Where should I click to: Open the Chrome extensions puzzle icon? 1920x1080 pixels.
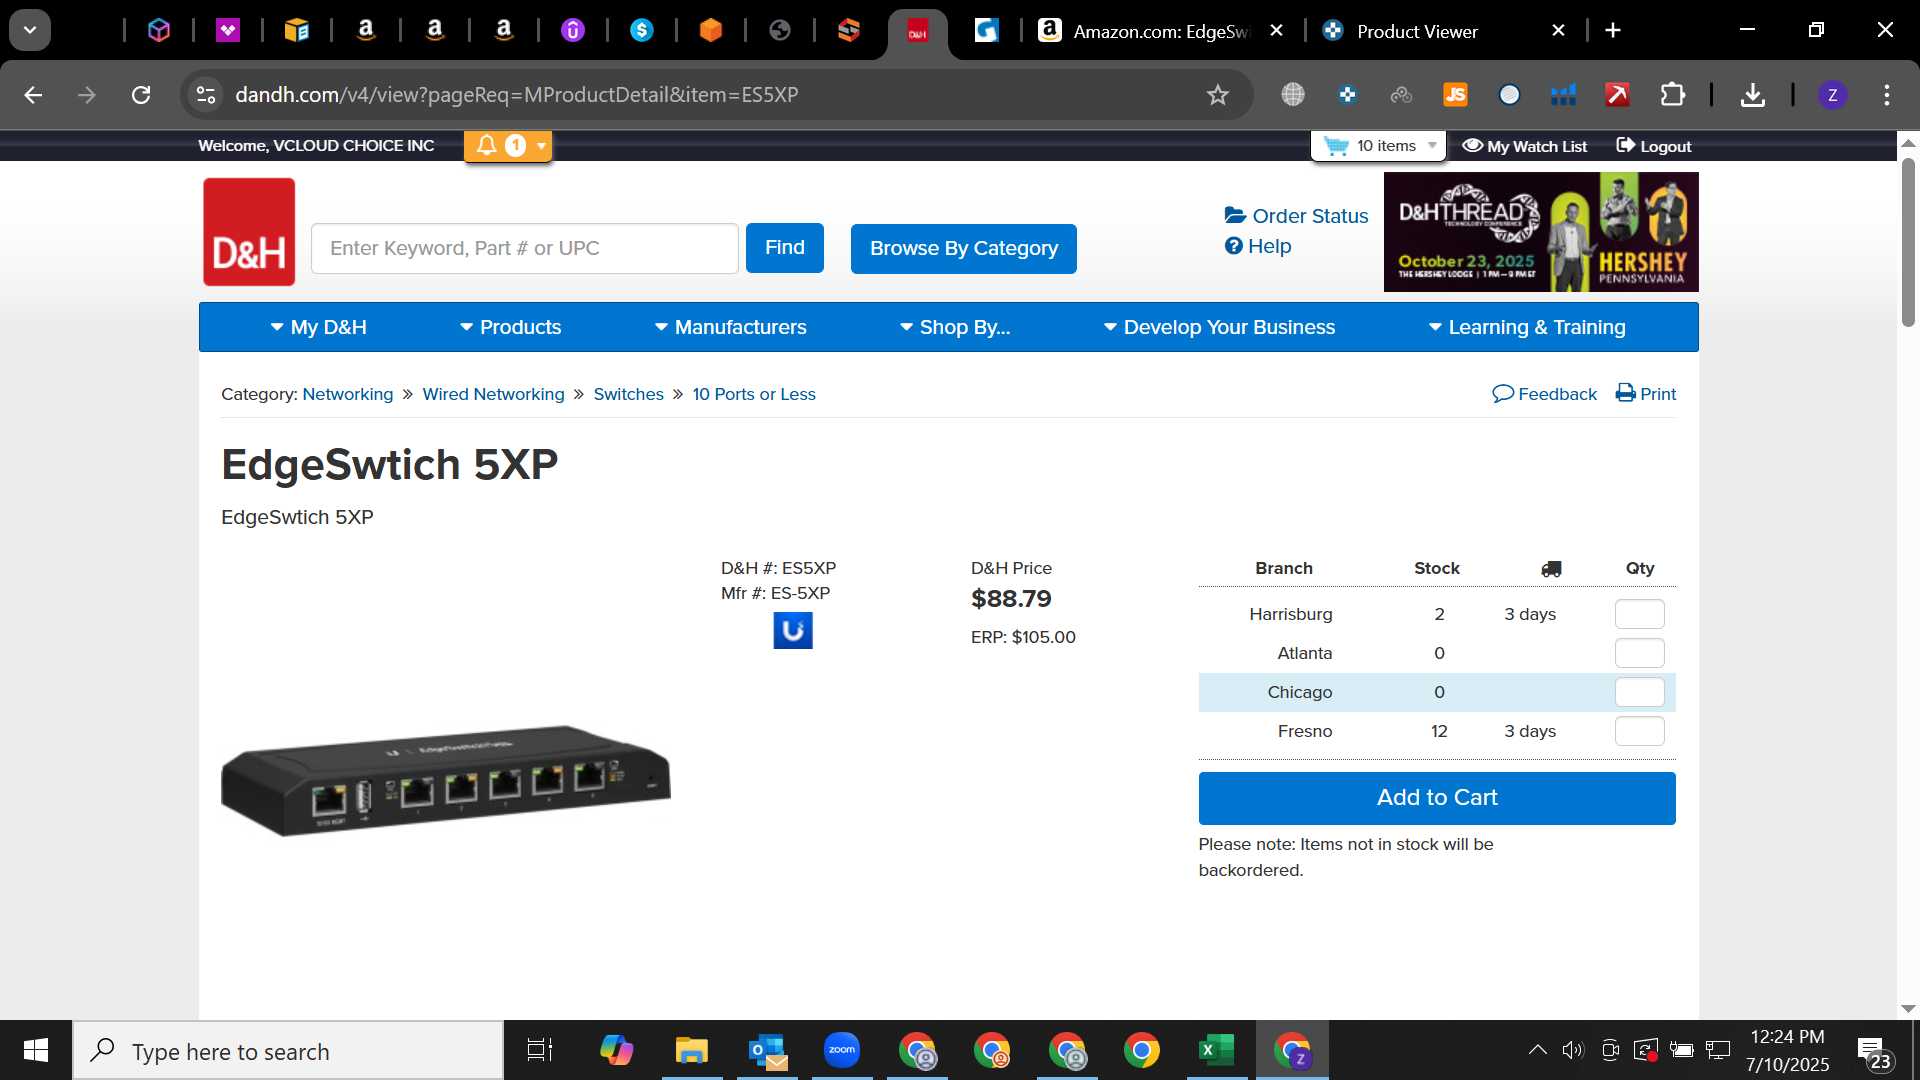[1672, 95]
